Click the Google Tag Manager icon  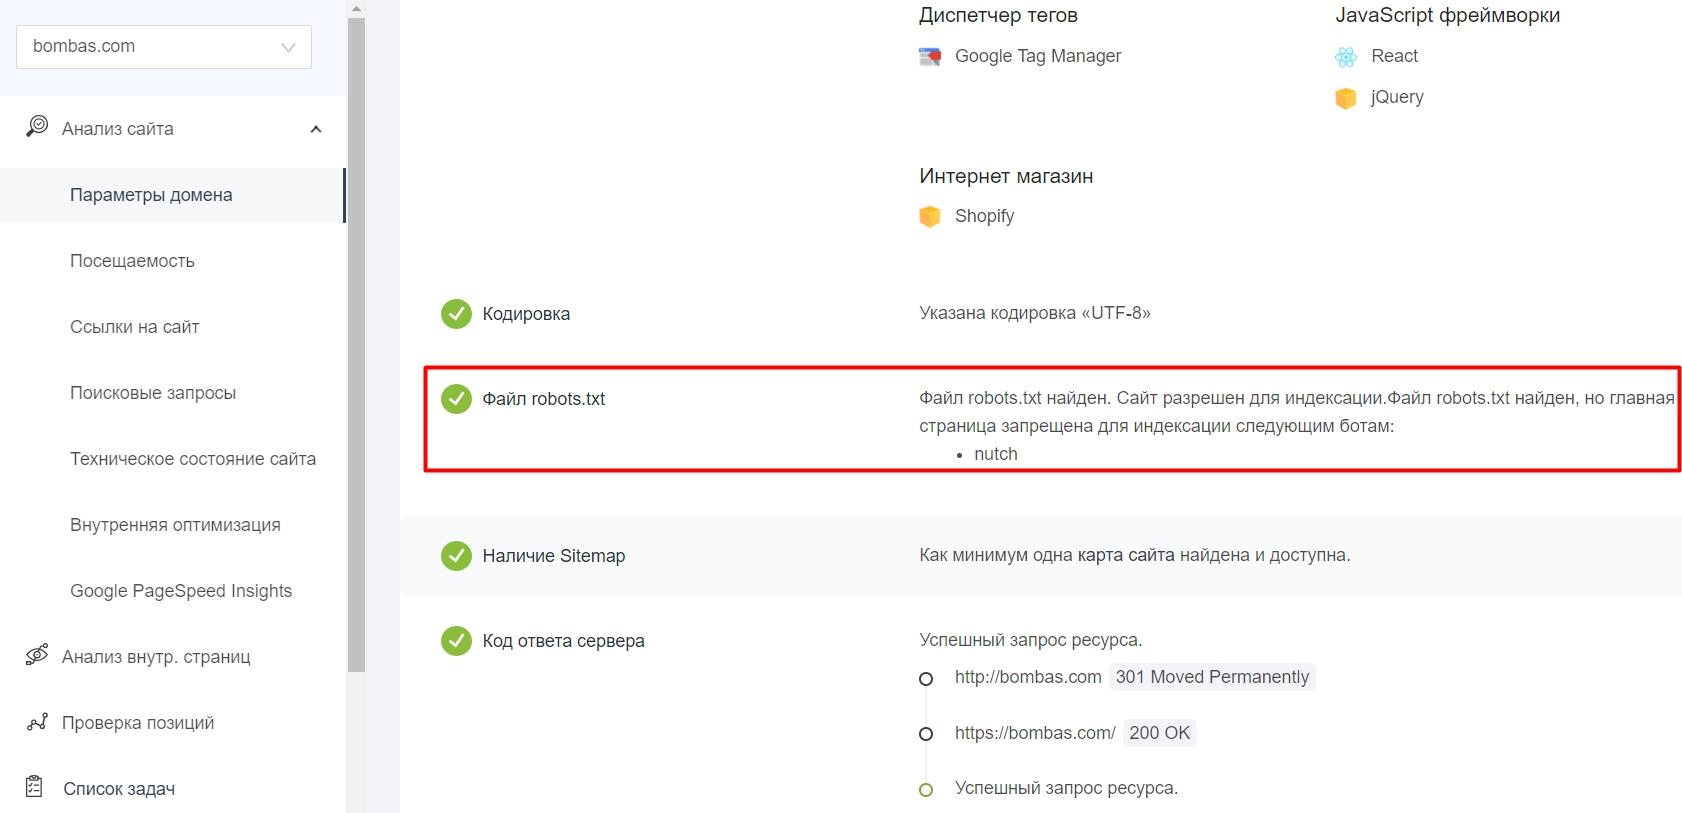click(930, 57)
